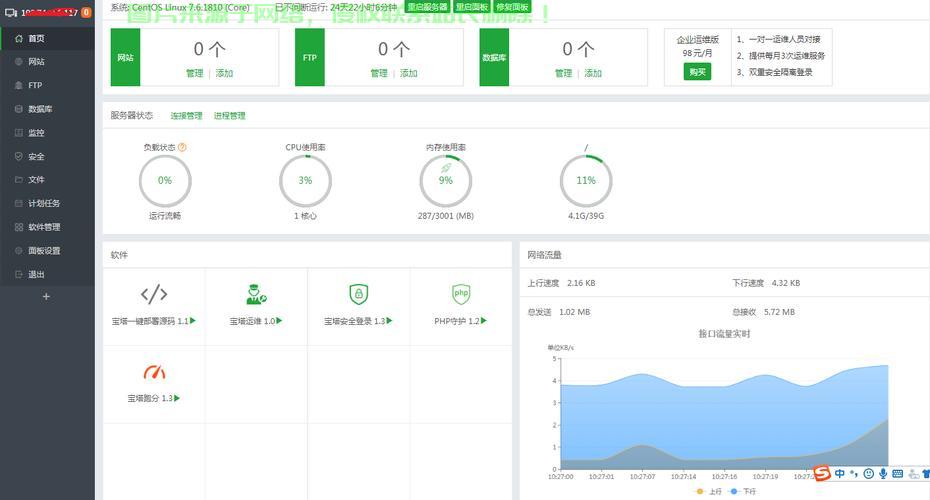Image resolution: width=930 pixels, height=500 pixels.
Task: Open the Sogou emoji face icon
Action: click(x=868, y=473)
